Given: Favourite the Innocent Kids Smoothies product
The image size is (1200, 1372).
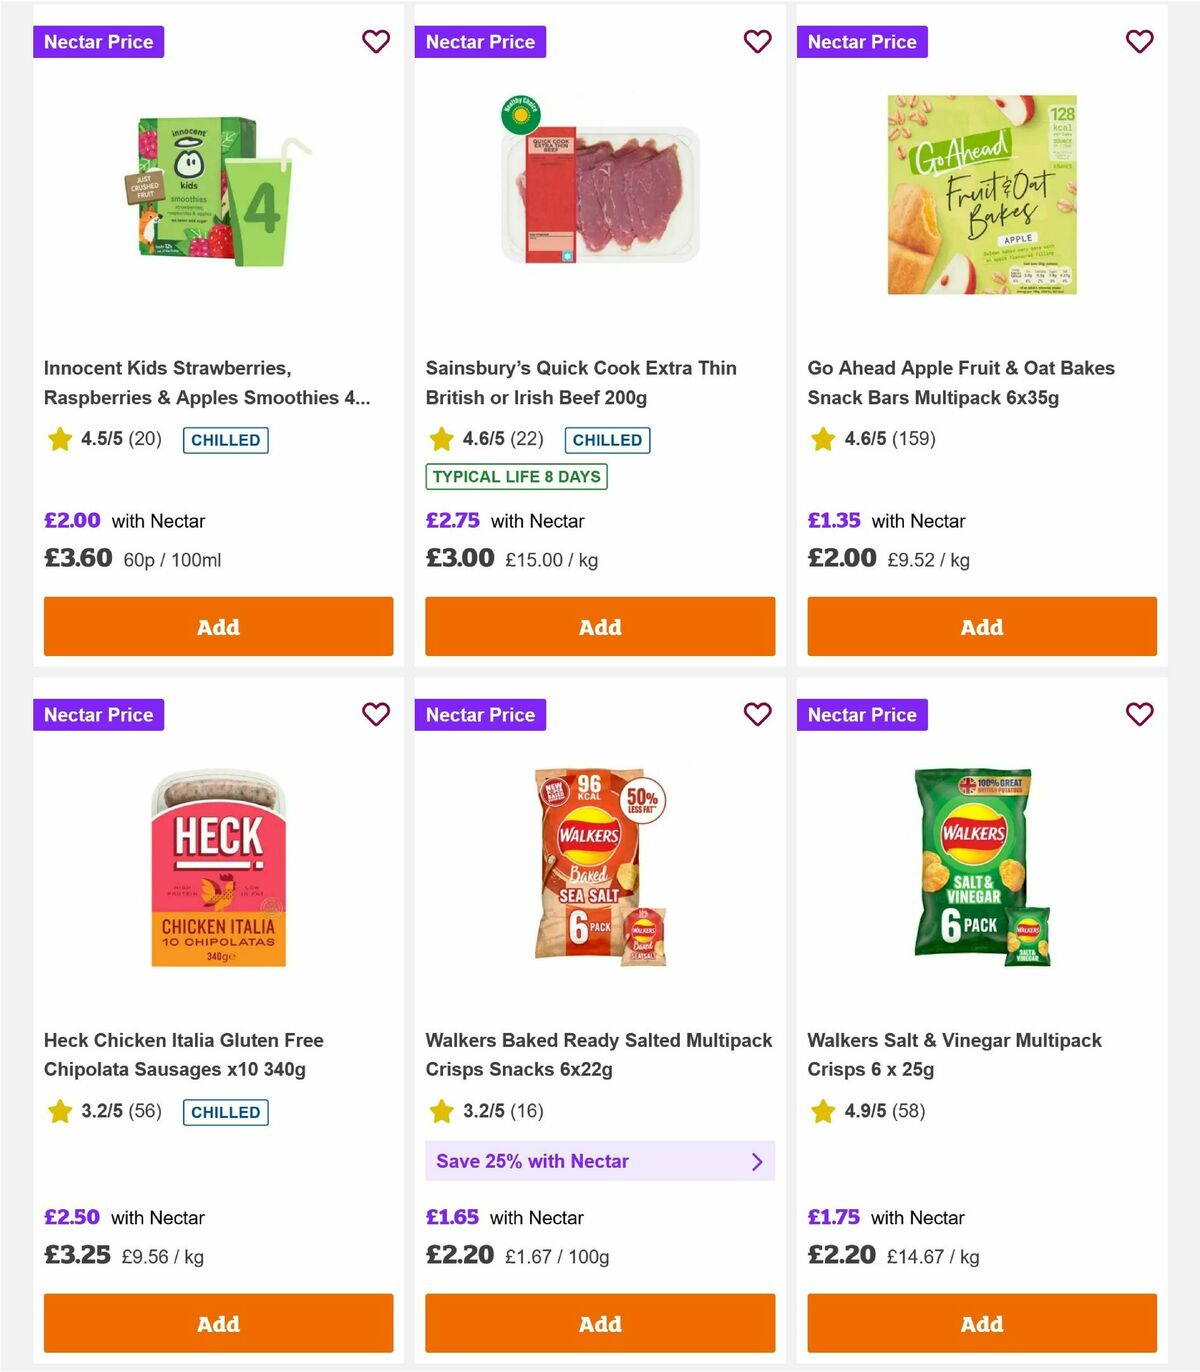Looking at the screenshot, I should click(x=376, y=42).
